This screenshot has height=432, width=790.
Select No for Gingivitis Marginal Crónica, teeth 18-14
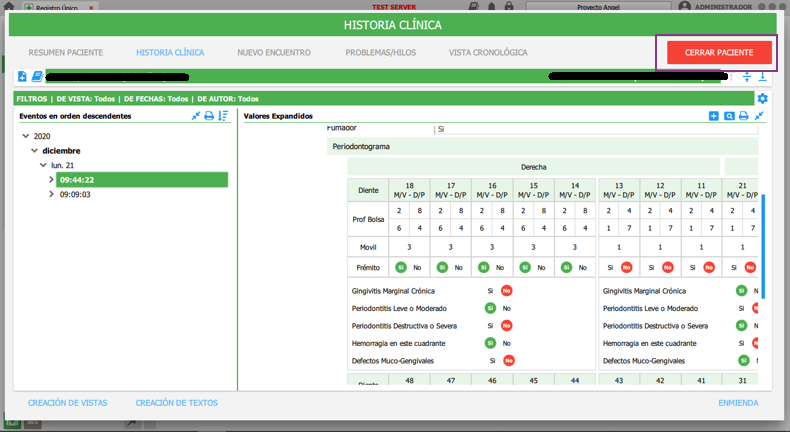[506, 291]
